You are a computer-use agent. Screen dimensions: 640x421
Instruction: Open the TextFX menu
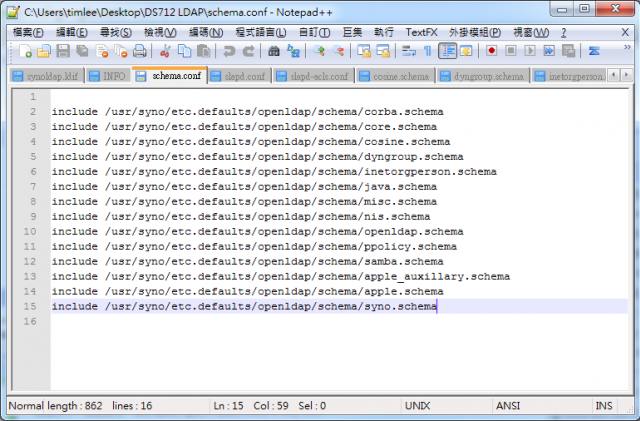click(x=422, y=32)
